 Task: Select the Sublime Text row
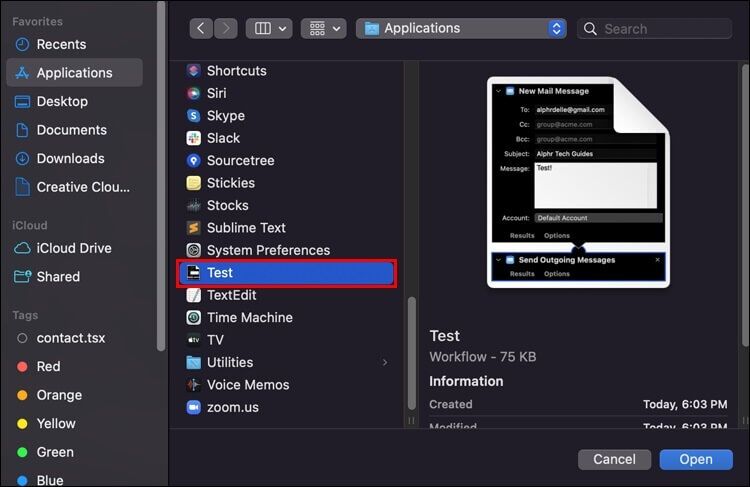pyautogui.click(x=287, y=228)
